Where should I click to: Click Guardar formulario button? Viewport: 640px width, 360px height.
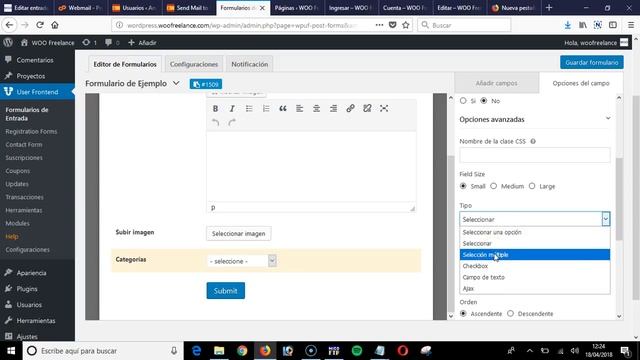pos(591,62)
